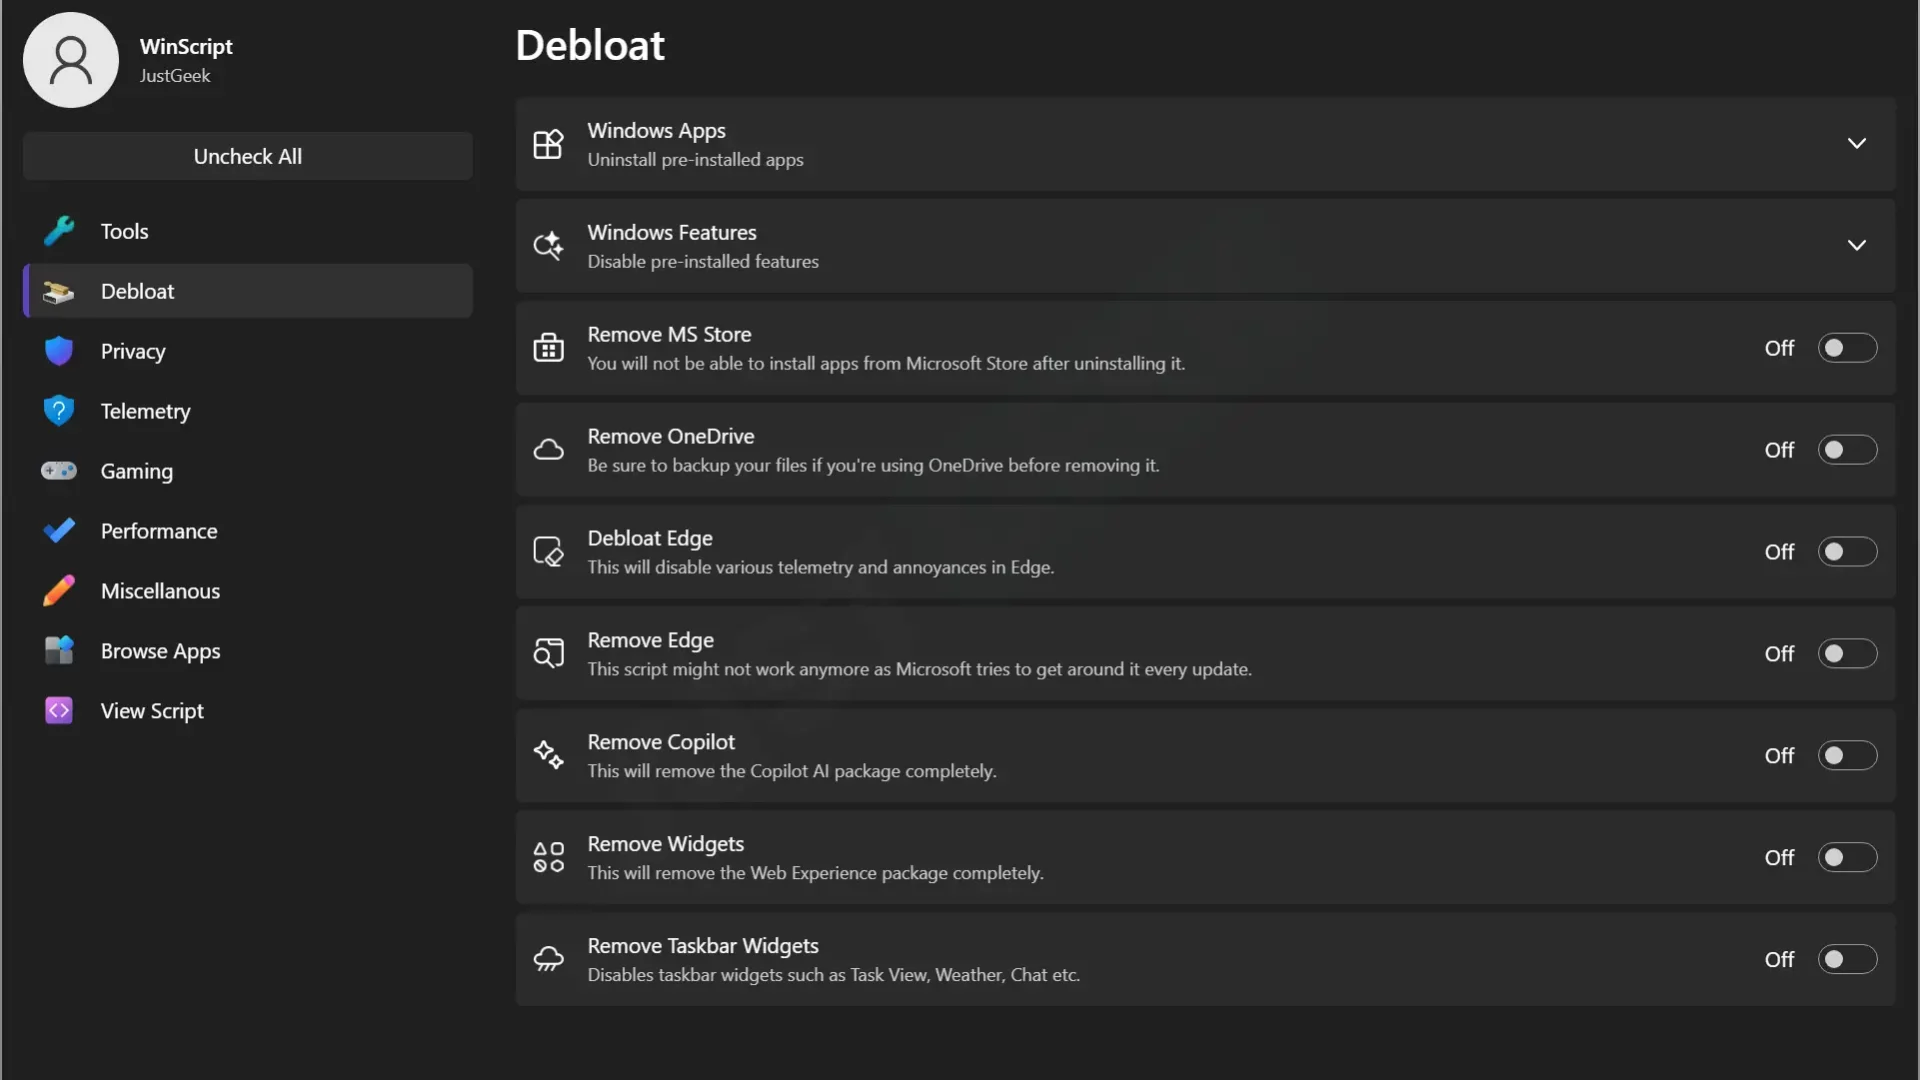The image size is (1920, 1080).
Task: Enable the Debloat Edge toggle
Action: pyautogui.click(x=1847, y=552)
